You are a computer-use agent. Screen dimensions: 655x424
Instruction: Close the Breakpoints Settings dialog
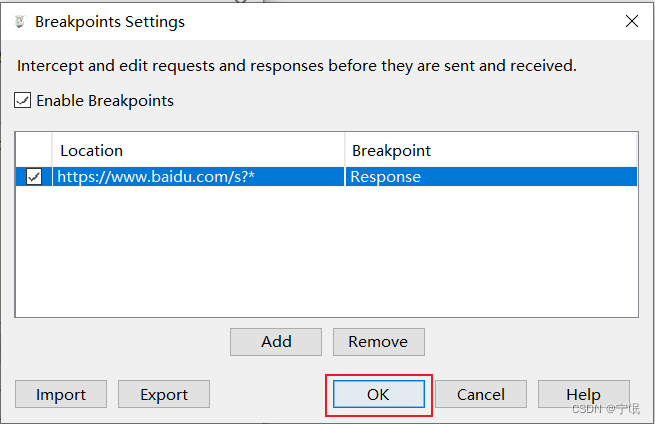tap(631, 21)
